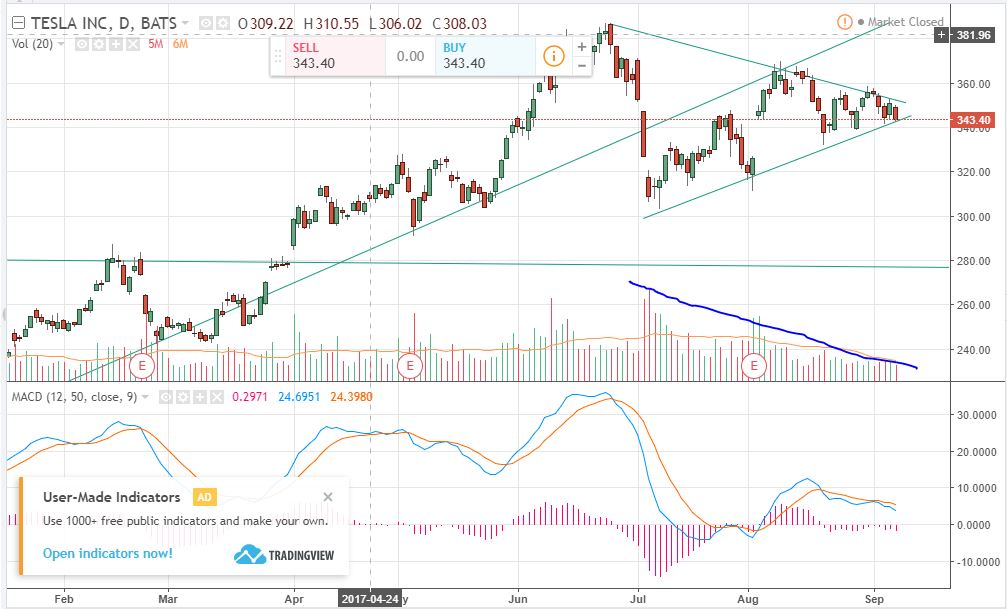Click the Market Closed status text
The width and height of the screenshot is (1007, 609).
click(x=906, y=22)
